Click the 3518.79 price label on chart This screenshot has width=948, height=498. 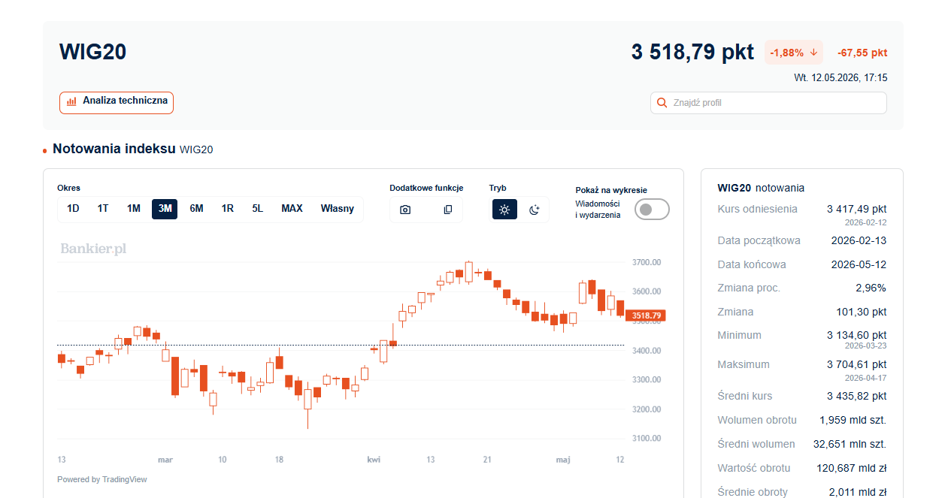coord(646,315)
